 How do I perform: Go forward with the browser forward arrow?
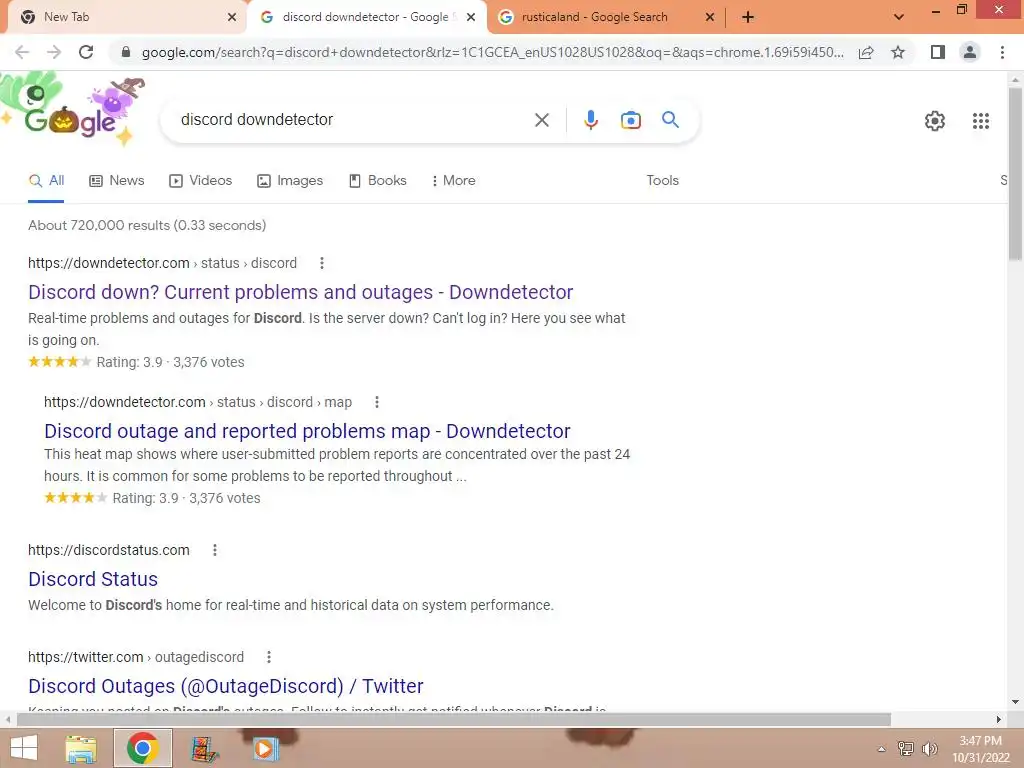(x=54, y=52)
